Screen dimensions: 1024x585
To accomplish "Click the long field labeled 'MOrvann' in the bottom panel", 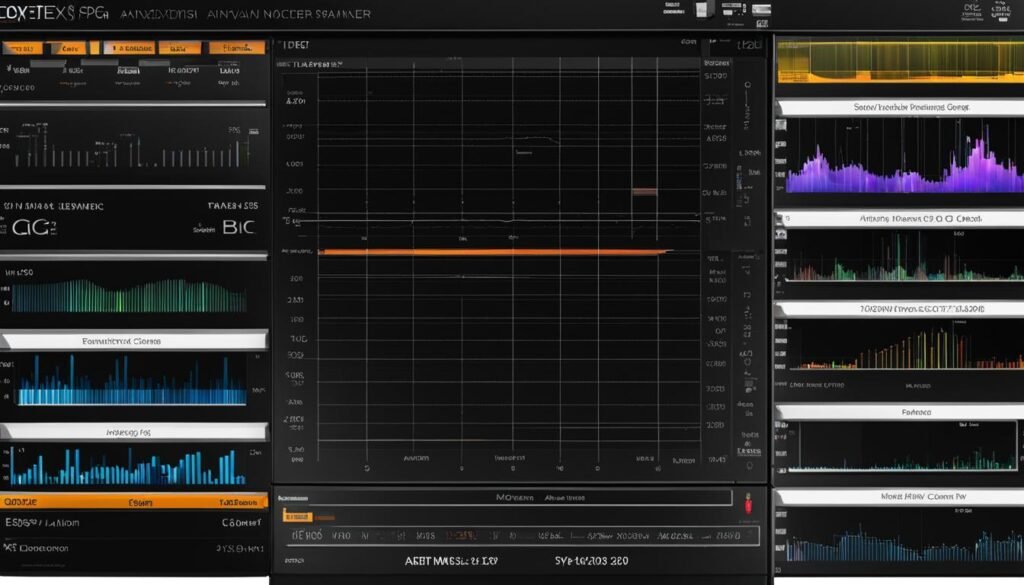I will pyautogui.click(x=505, y=498).
